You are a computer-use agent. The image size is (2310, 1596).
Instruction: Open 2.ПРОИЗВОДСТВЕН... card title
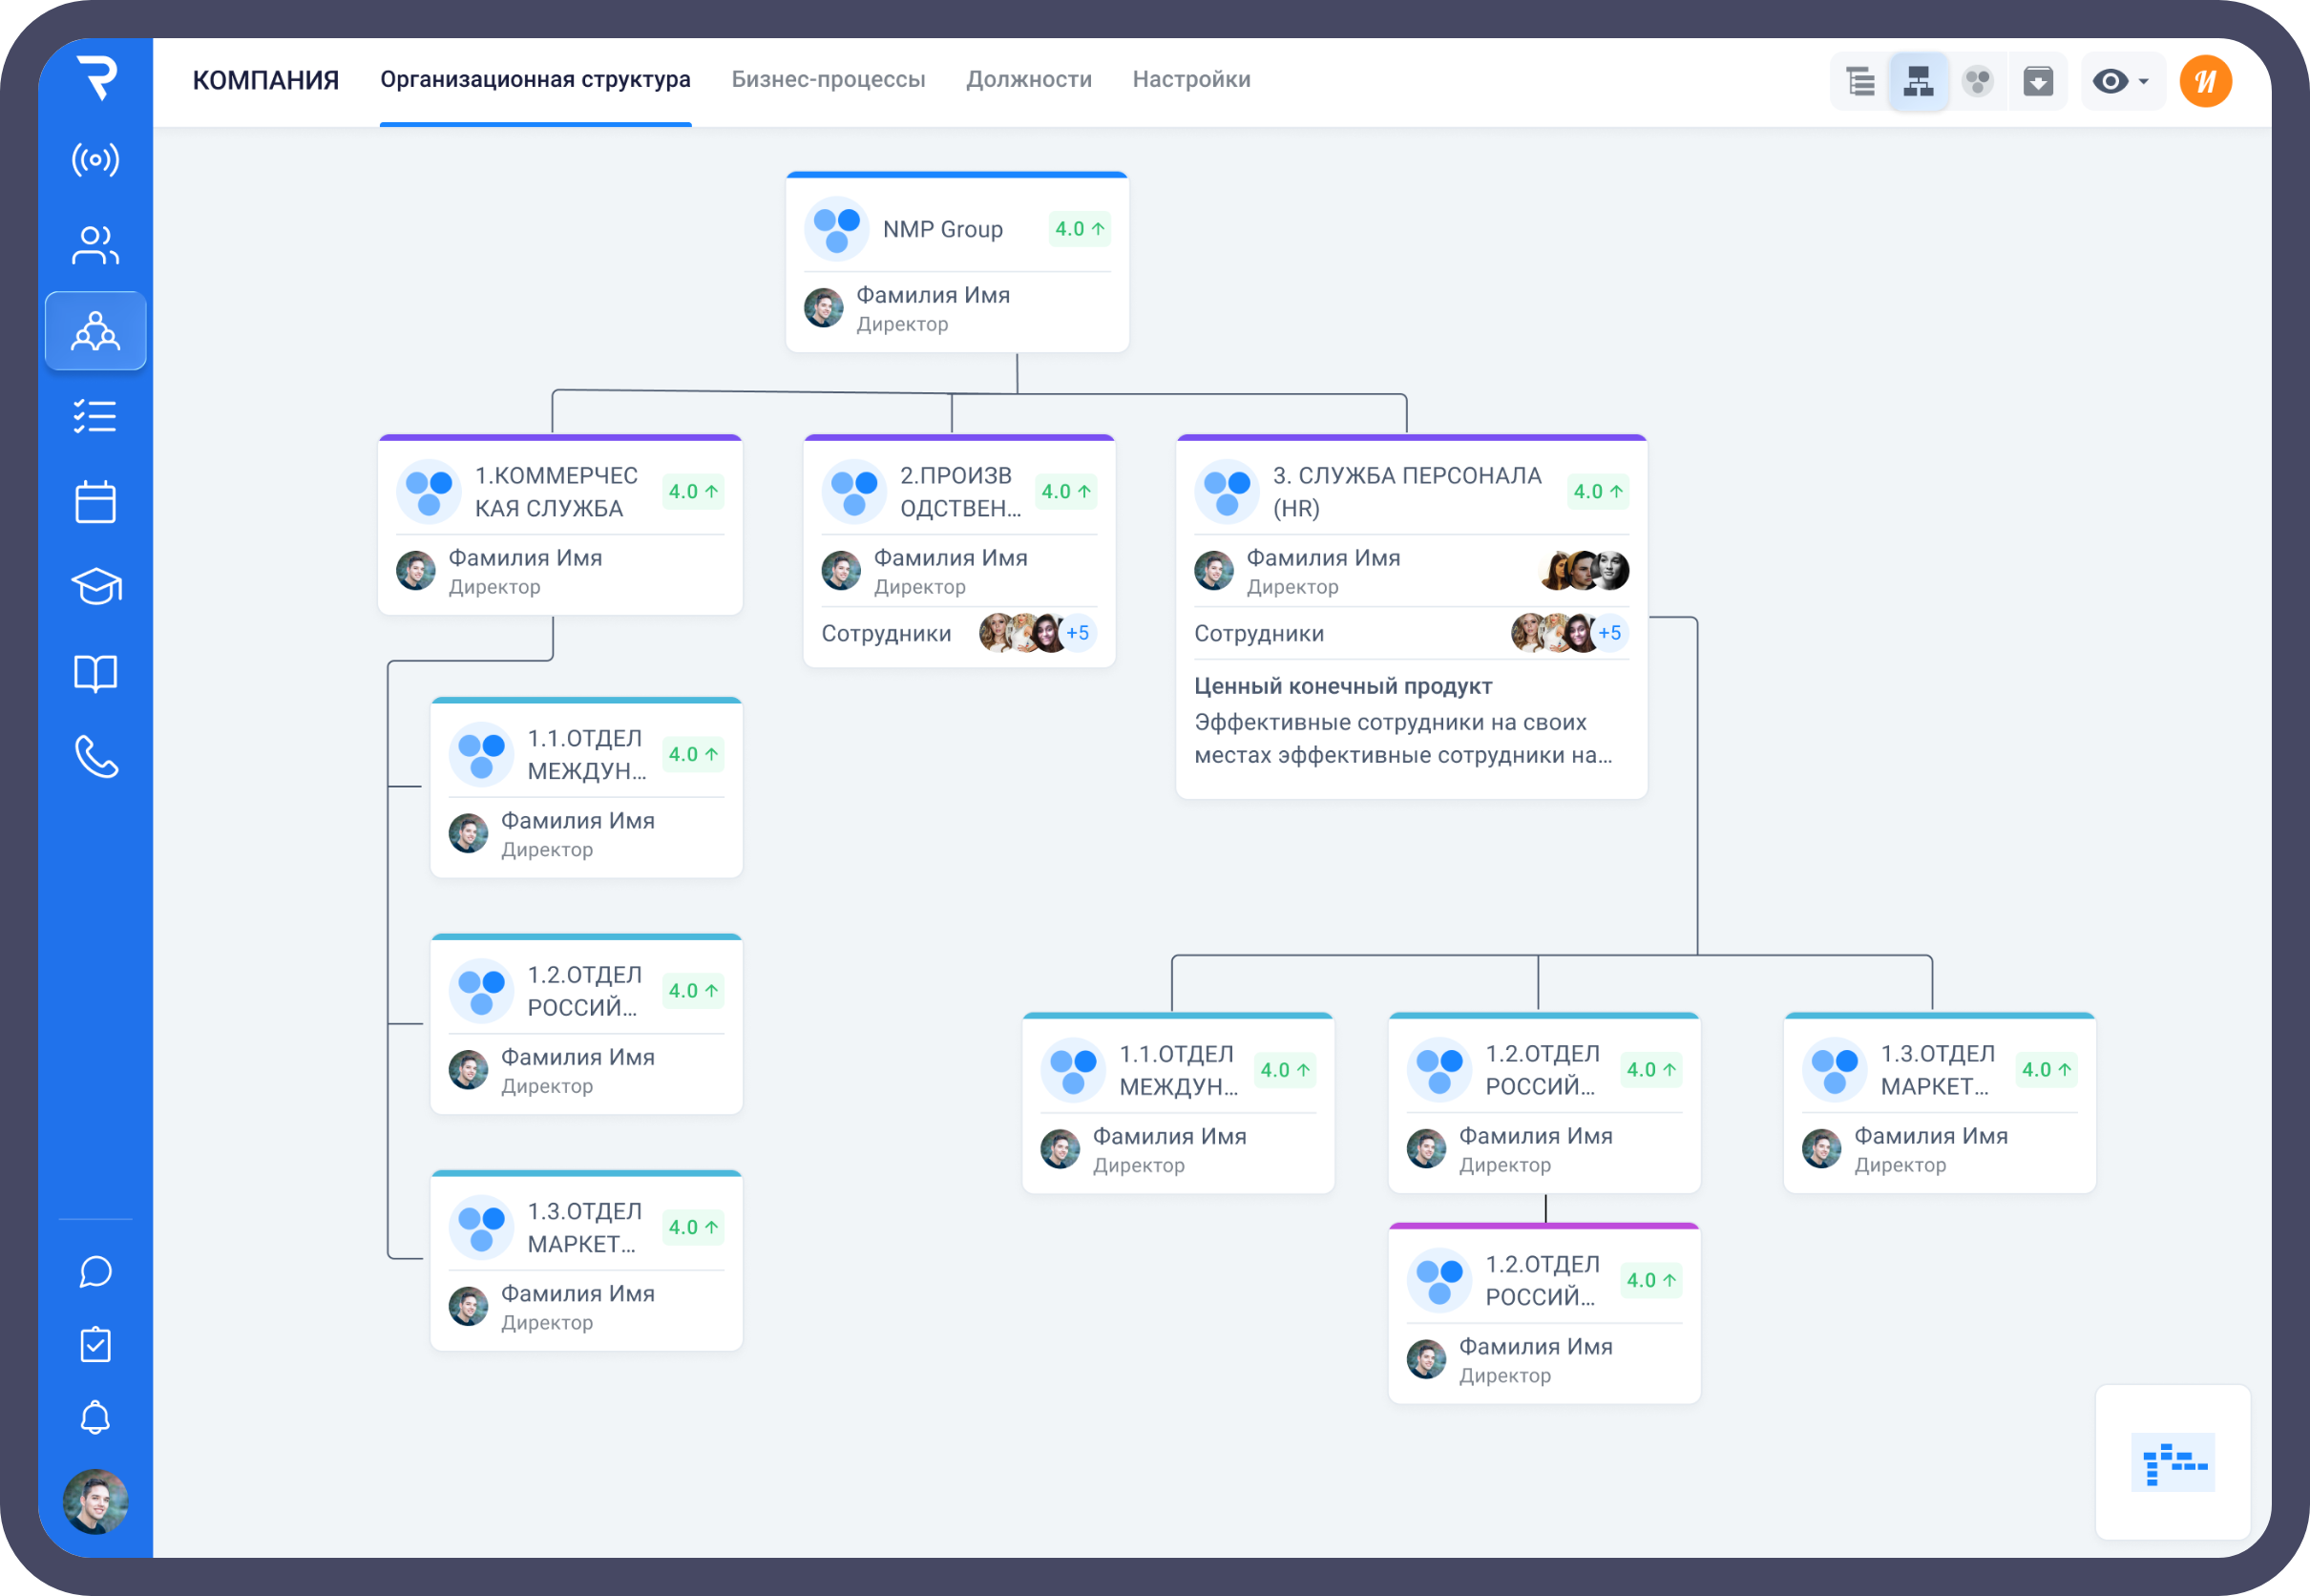tap(960, 492)
